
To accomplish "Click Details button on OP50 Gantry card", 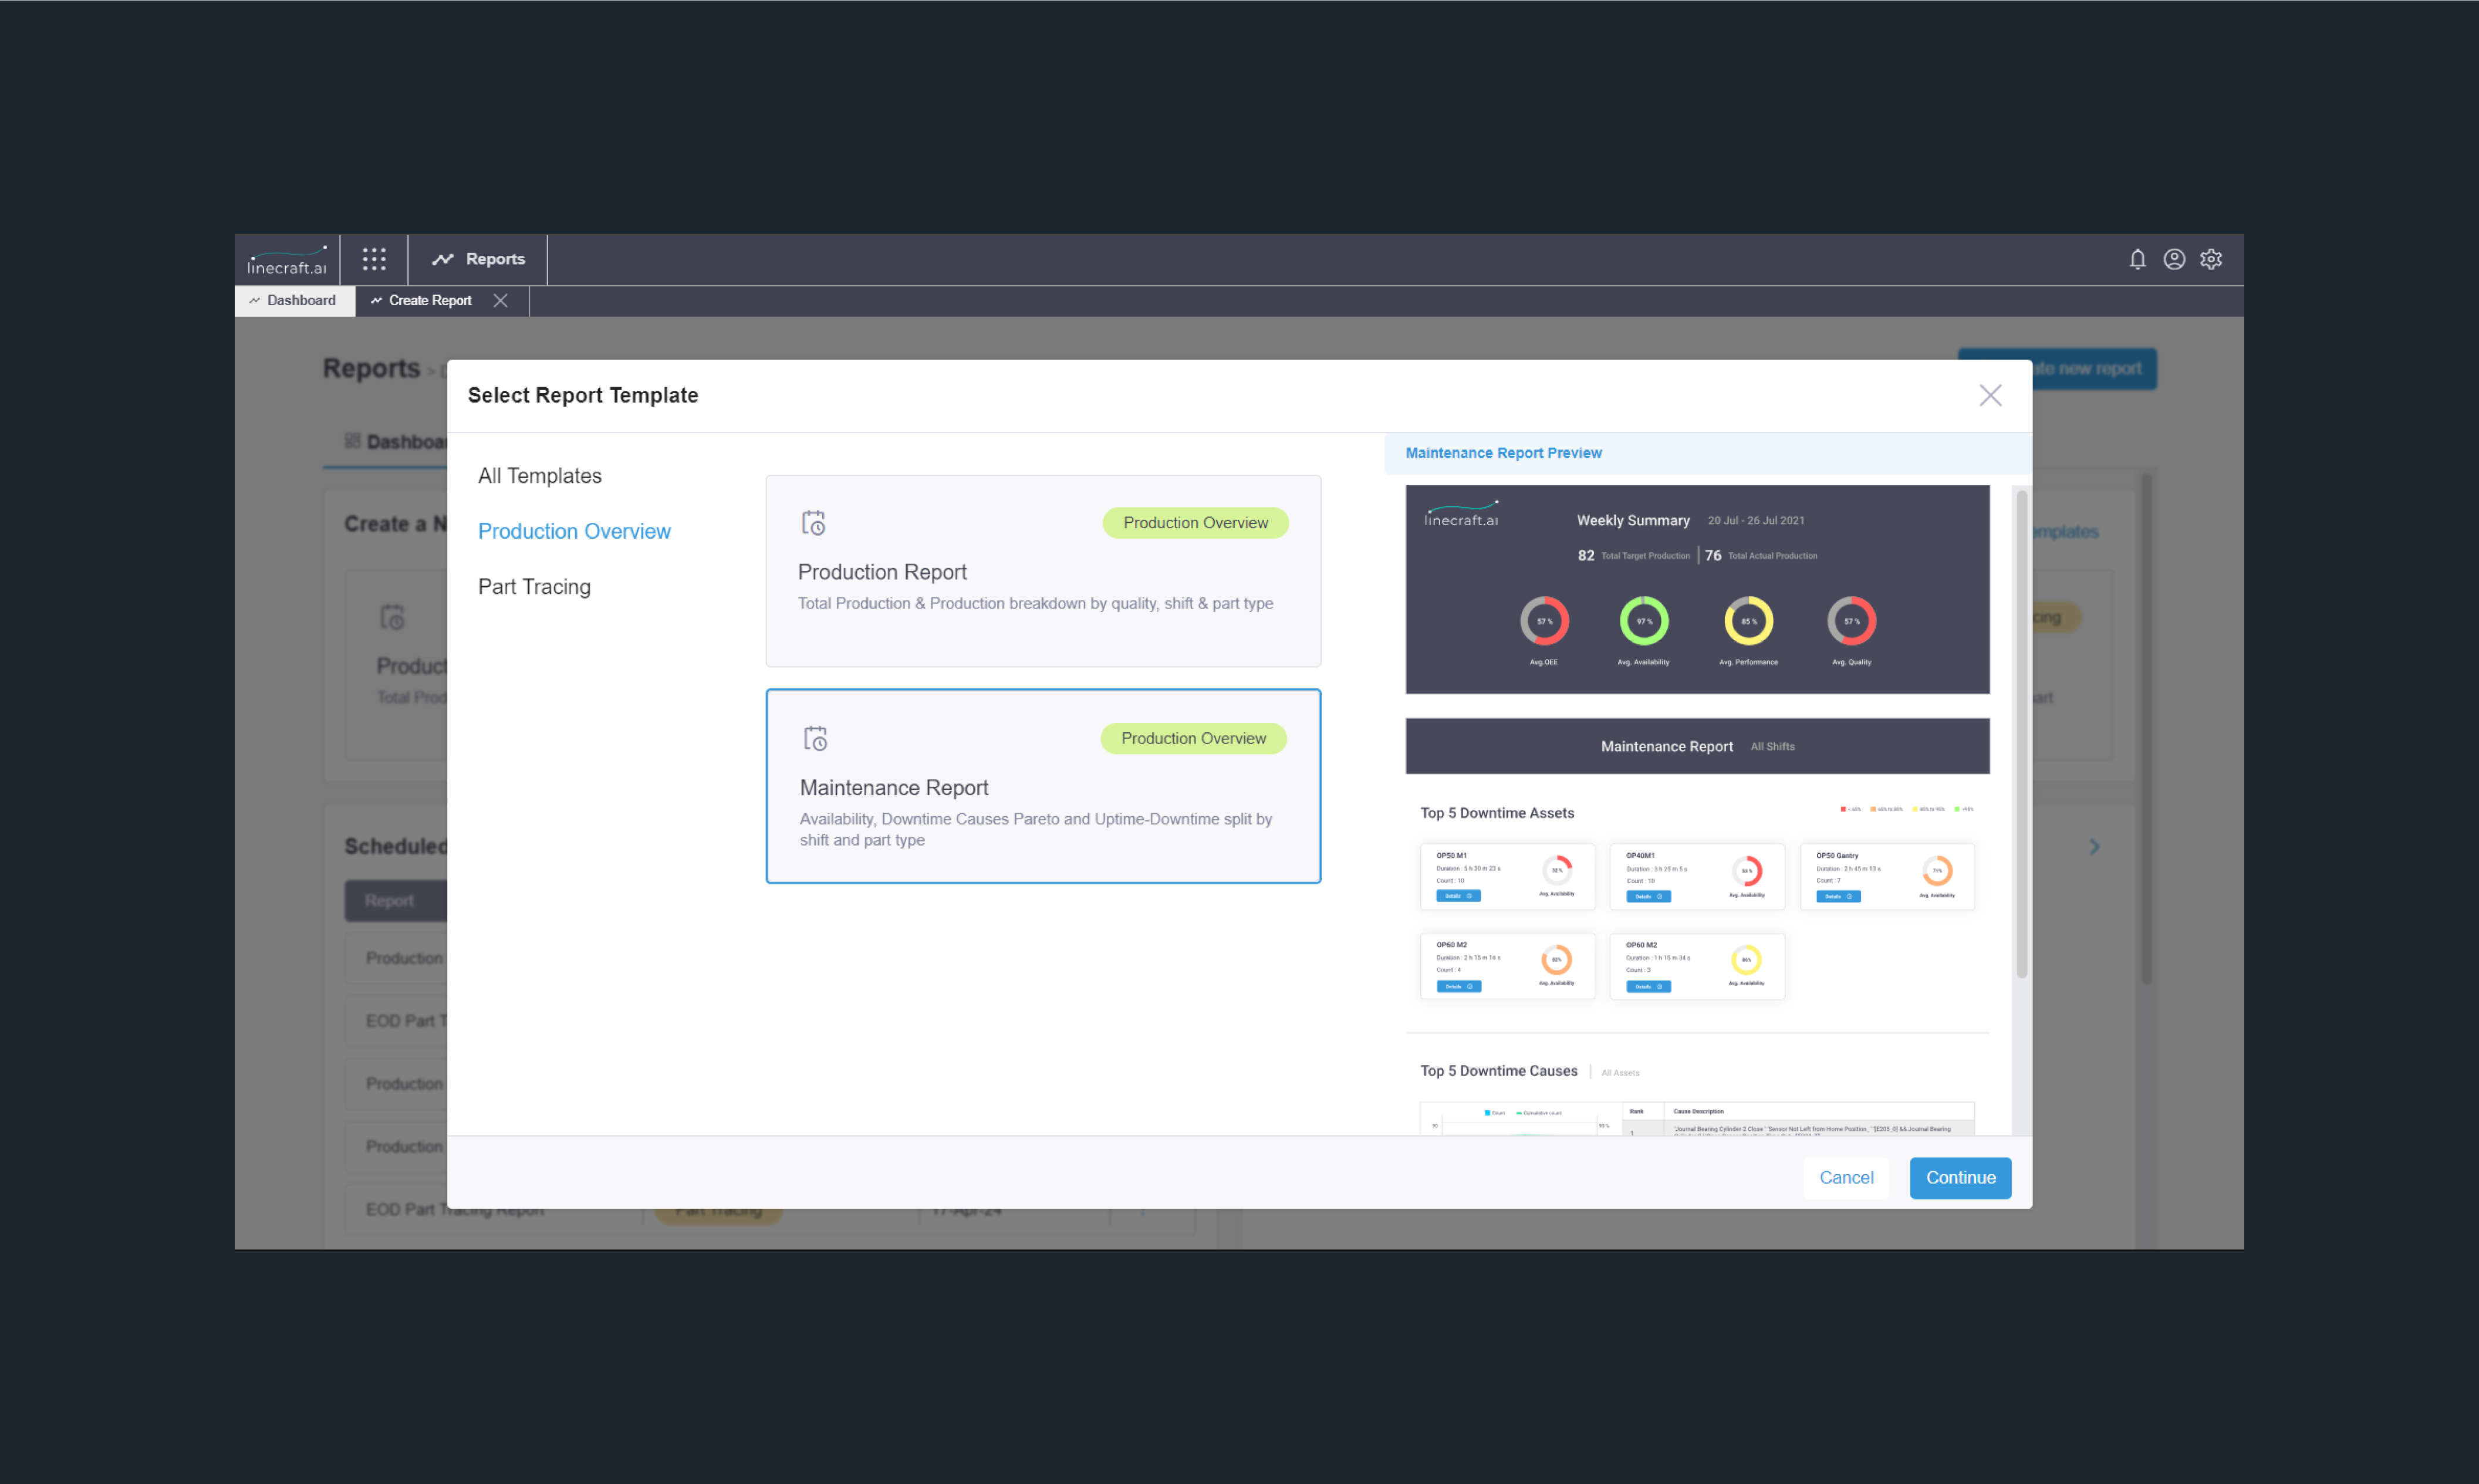I will point(1838,896).
